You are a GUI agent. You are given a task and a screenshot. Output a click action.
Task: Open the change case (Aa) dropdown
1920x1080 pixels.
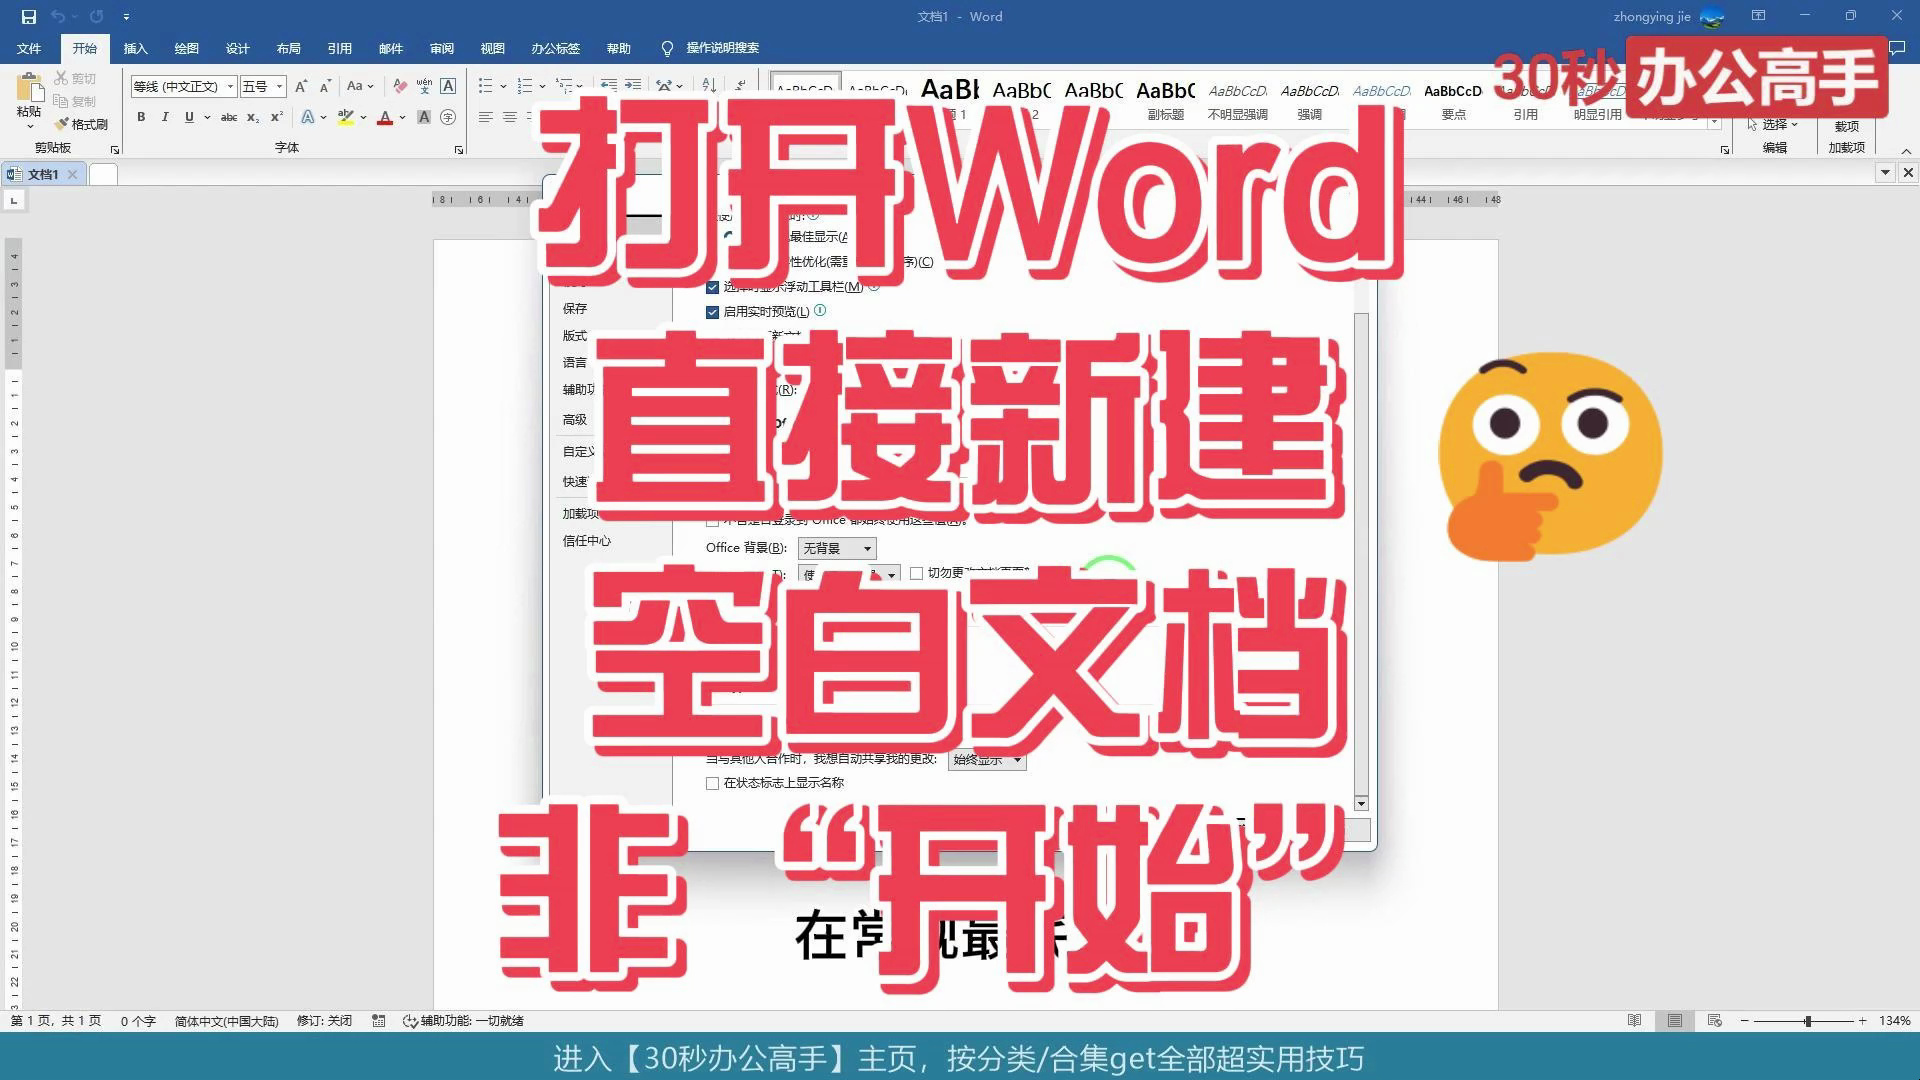click(x=360, y=86)
